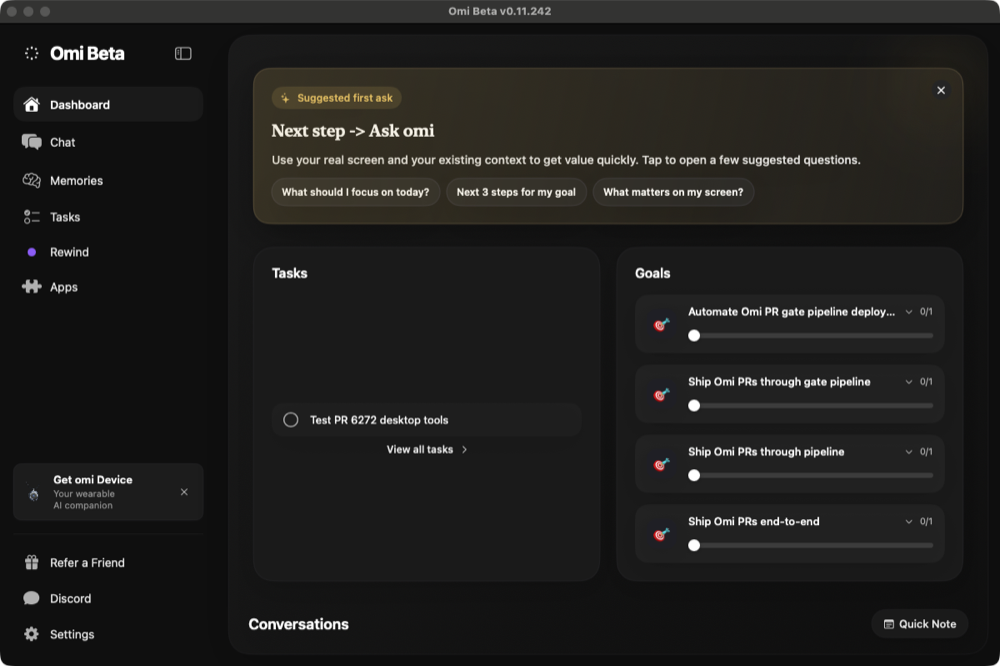
Task: Open View all tasks link
Action: 427,450
